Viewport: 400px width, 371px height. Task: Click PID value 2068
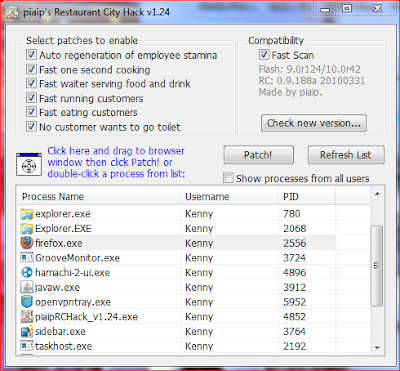(294, 229)
